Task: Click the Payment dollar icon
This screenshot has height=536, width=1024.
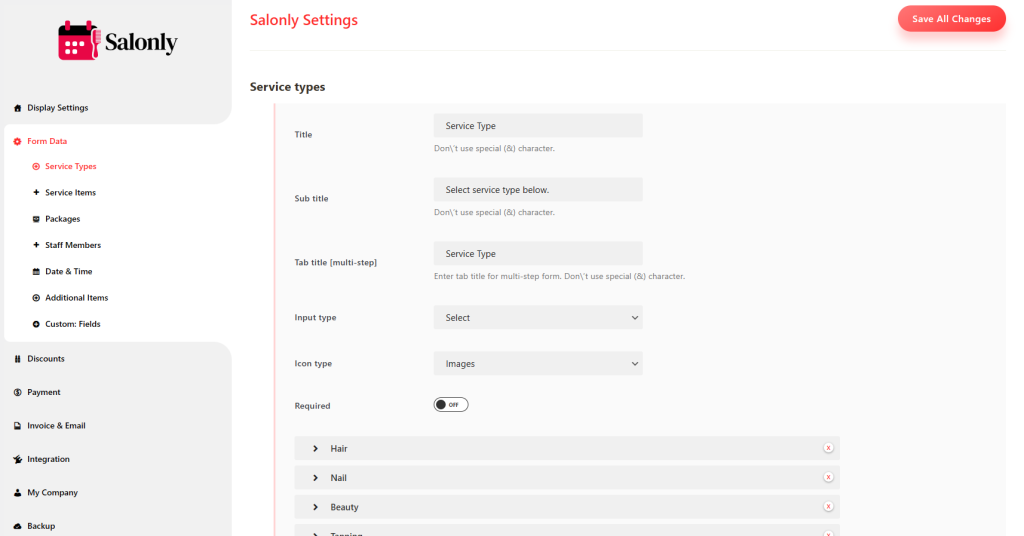Action: [17, 393]
